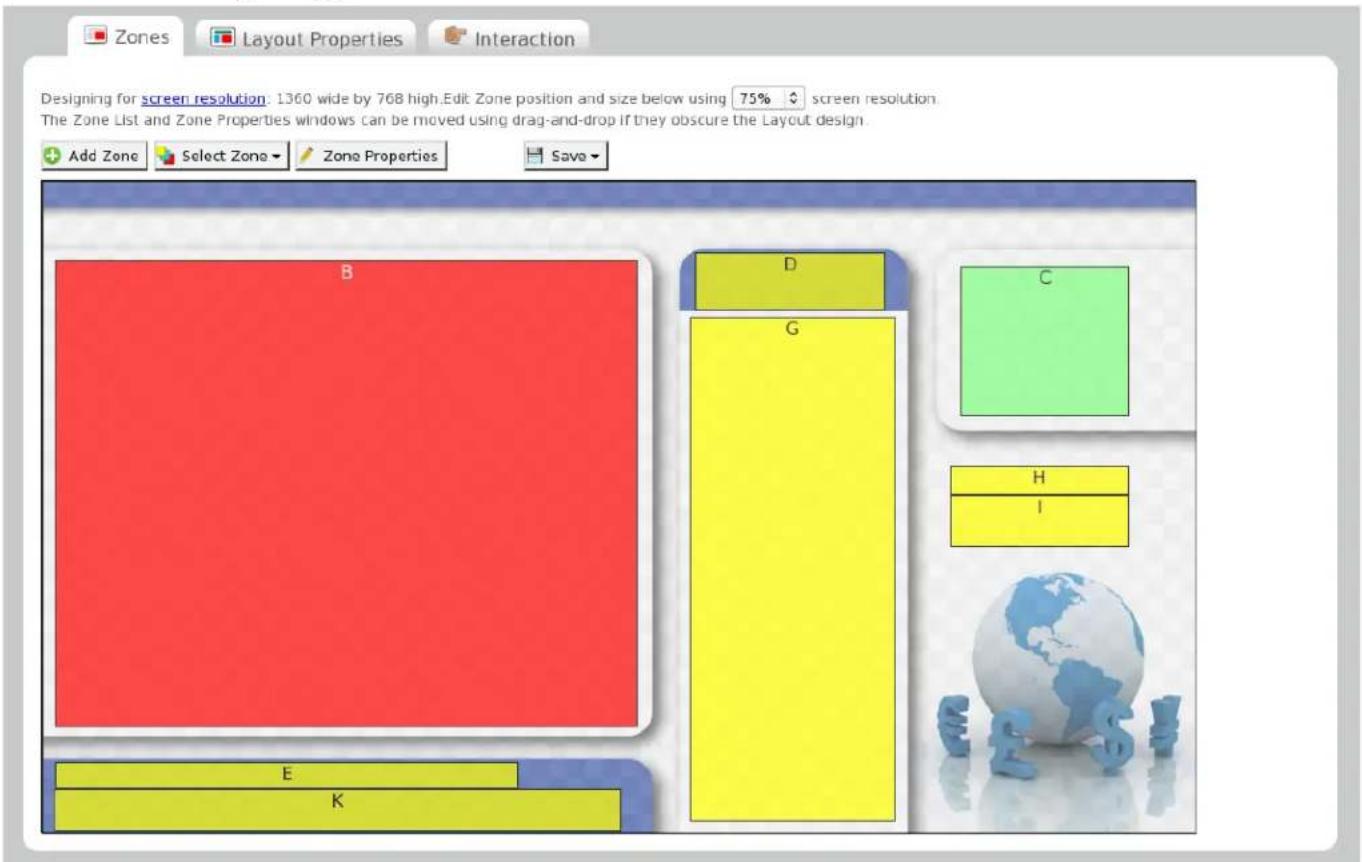Image resolution: width=1362 pixels, height=862 pixels.
Task: Open the Interaction tab
Action: point(507,38)
